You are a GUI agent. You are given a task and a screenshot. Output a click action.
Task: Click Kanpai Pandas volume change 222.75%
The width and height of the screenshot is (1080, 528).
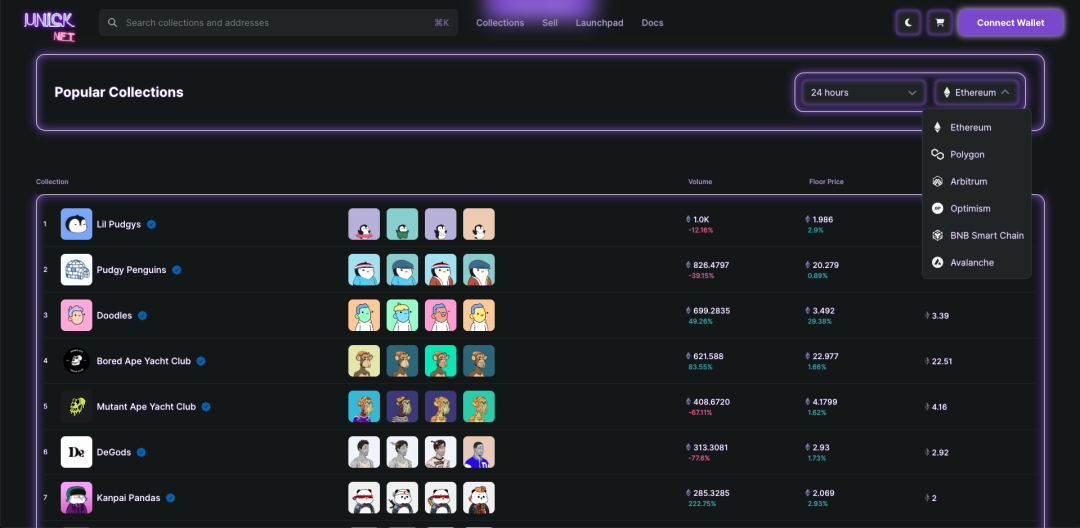pos(702,504)
